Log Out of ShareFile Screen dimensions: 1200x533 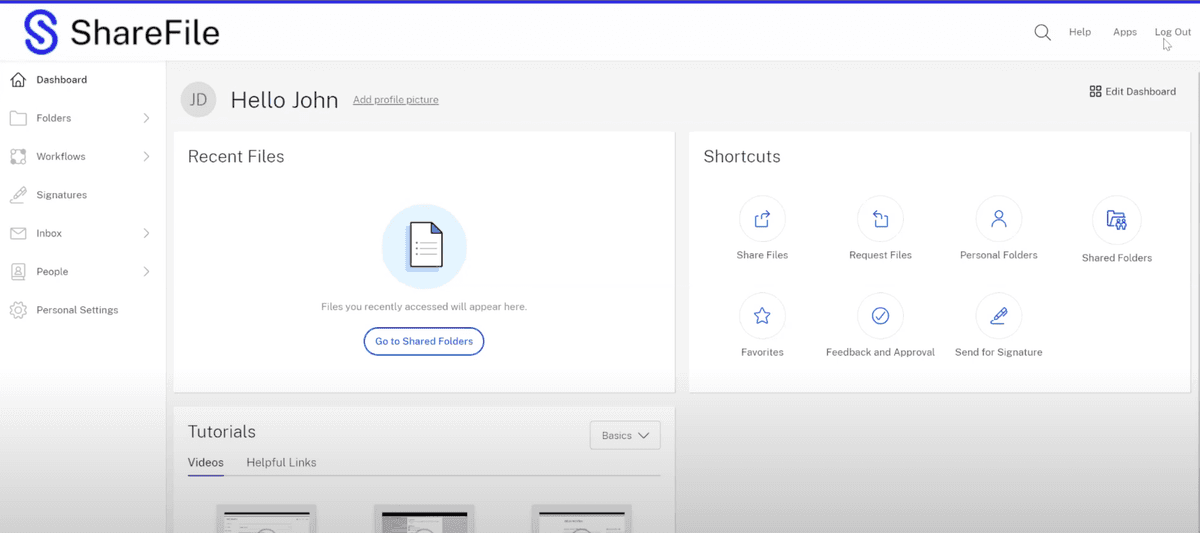(1173, 32)
